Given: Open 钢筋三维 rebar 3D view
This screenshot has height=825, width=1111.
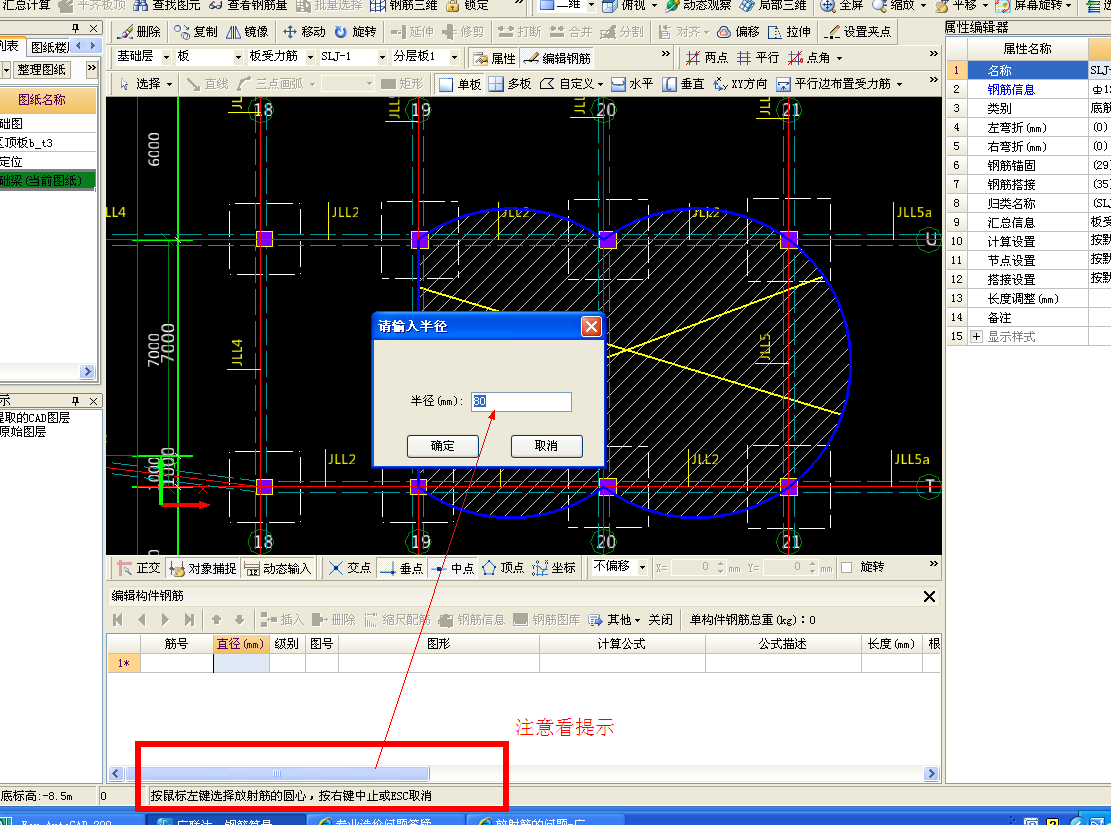Looking at the screenshot, I should click(x=404, y=6).
